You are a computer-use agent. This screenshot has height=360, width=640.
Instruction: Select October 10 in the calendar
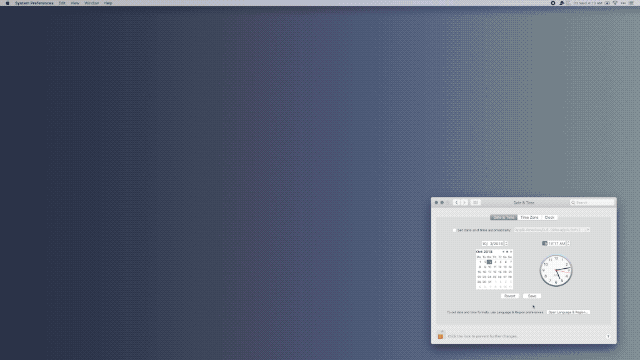[490, 267]
